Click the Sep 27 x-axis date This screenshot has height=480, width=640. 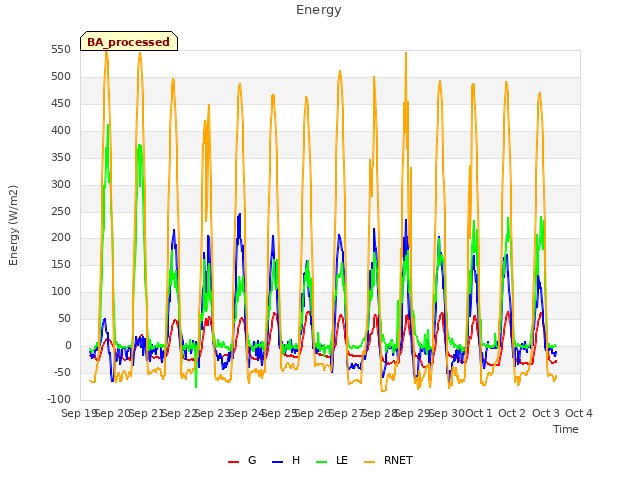click(x=347, y=413)
